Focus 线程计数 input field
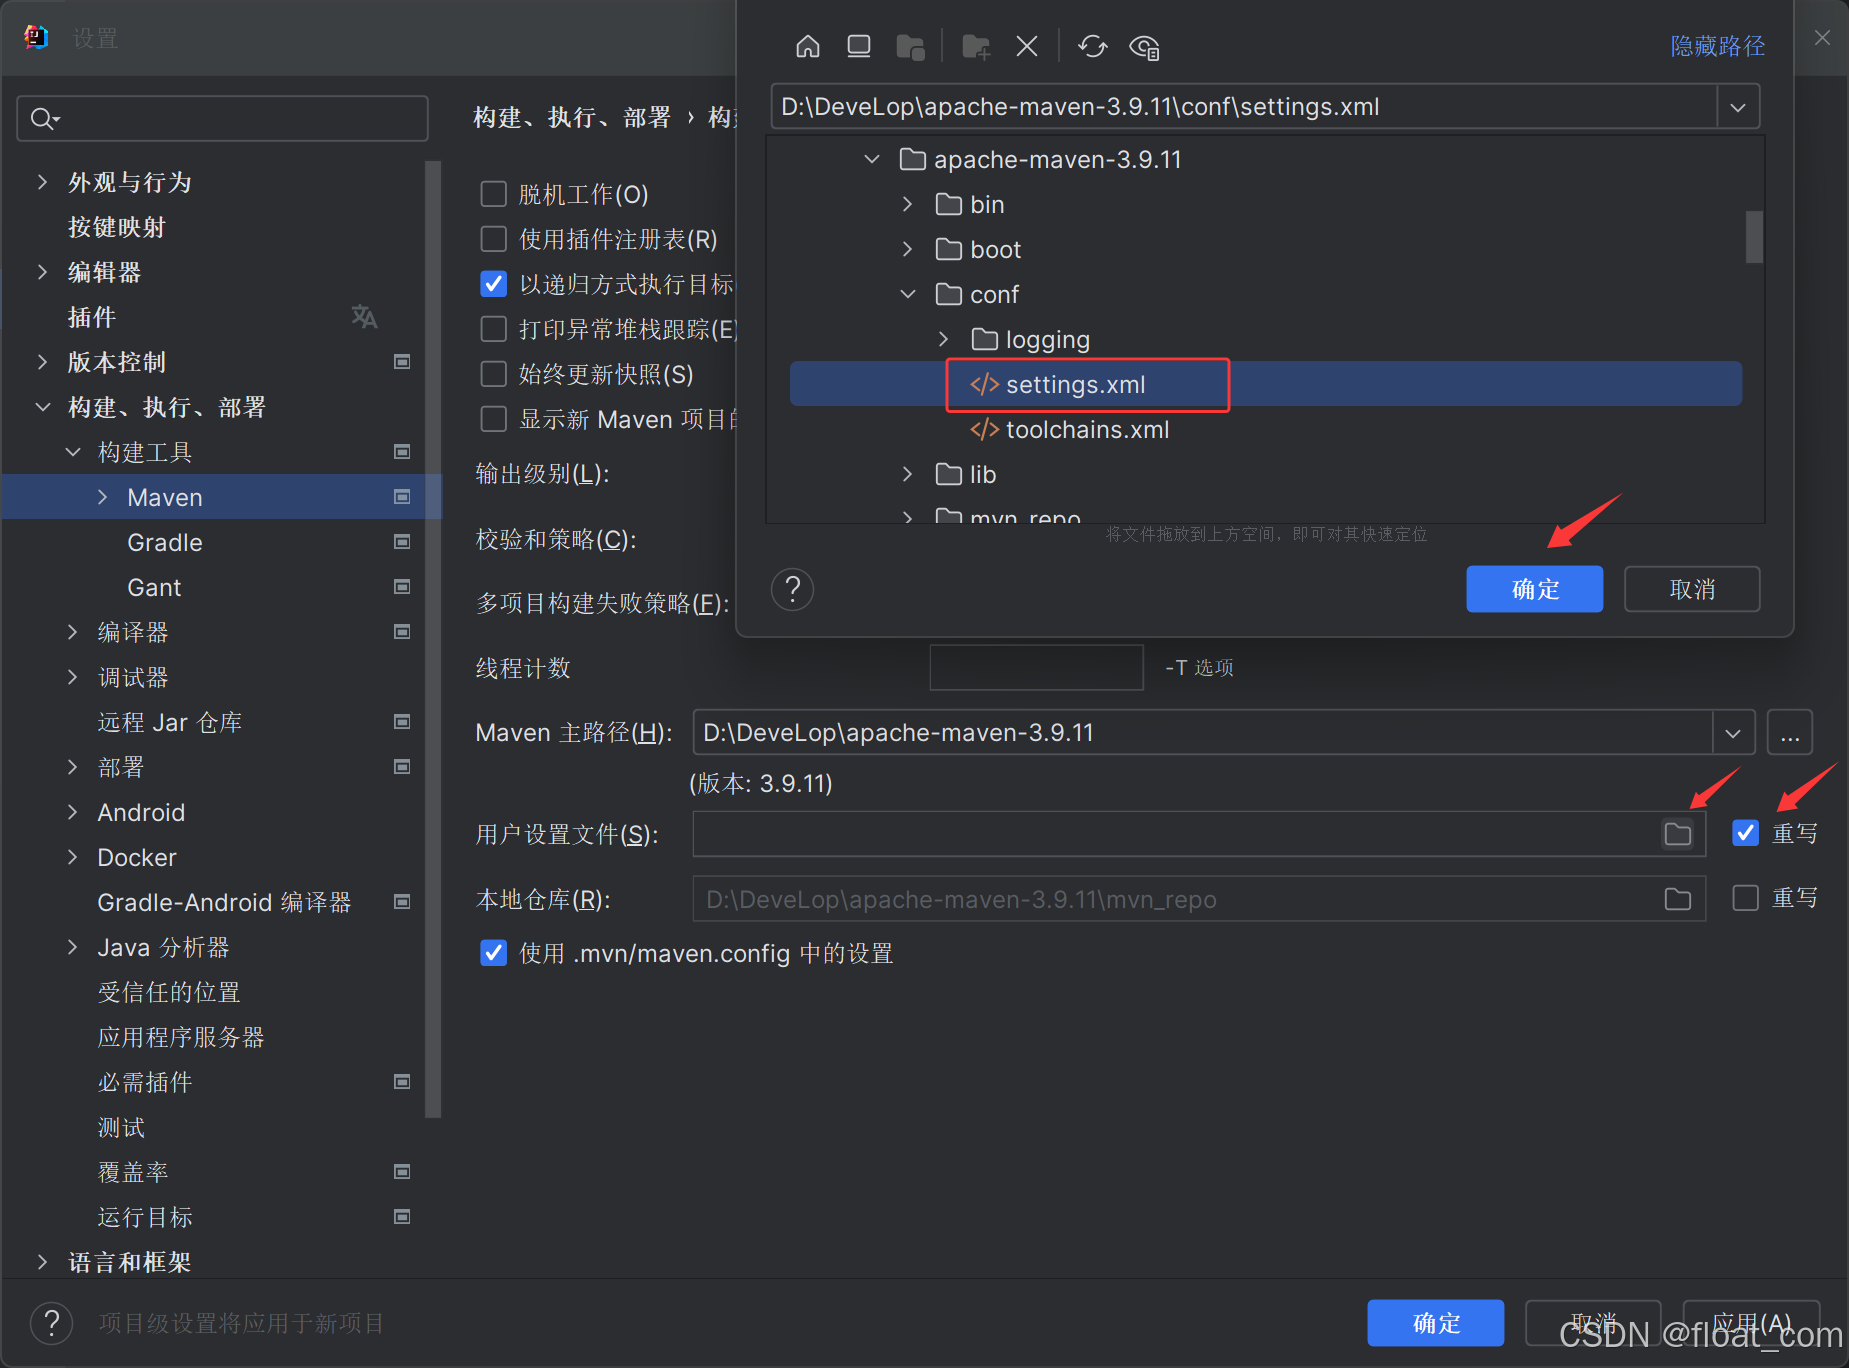Viewport: 1849px width, 1368px height. tap(1036, 667)
